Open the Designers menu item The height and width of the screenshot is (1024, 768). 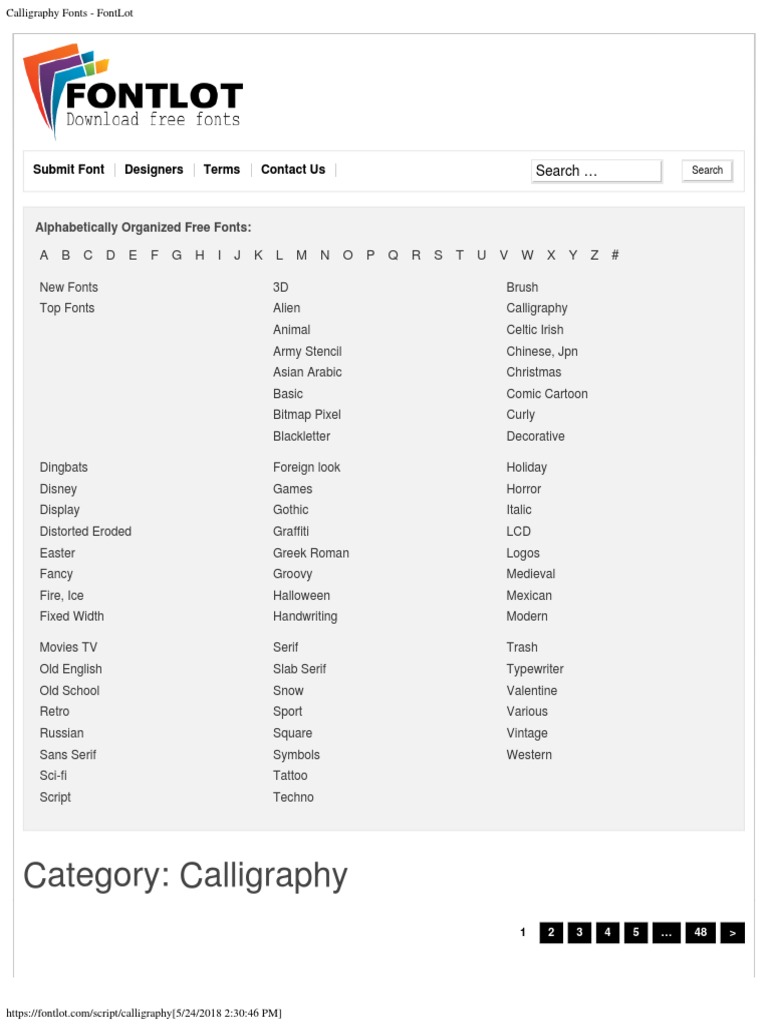click(x=154, y=170)
